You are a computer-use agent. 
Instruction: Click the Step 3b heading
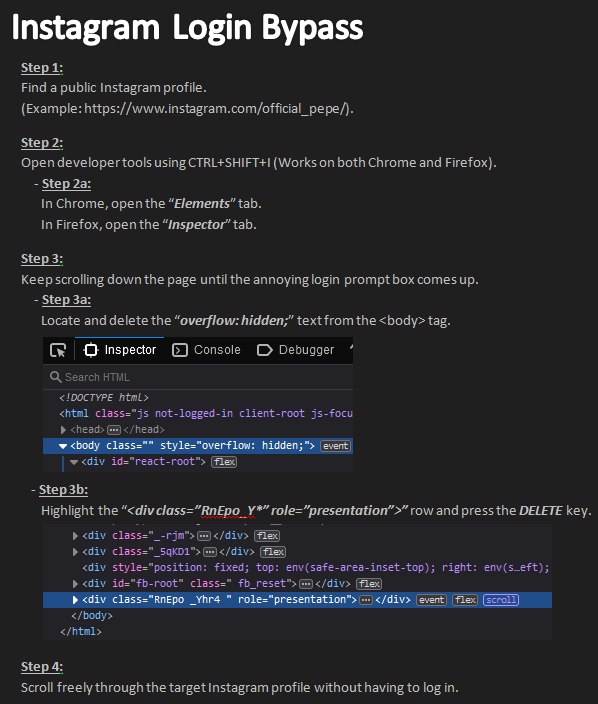click(x=63, y=490)
